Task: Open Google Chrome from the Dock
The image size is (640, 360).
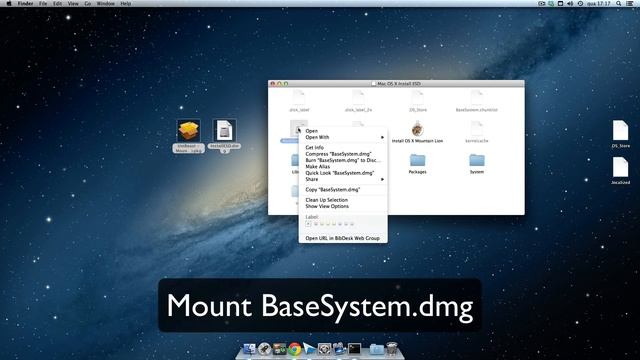Action: [x=295, y=349]
